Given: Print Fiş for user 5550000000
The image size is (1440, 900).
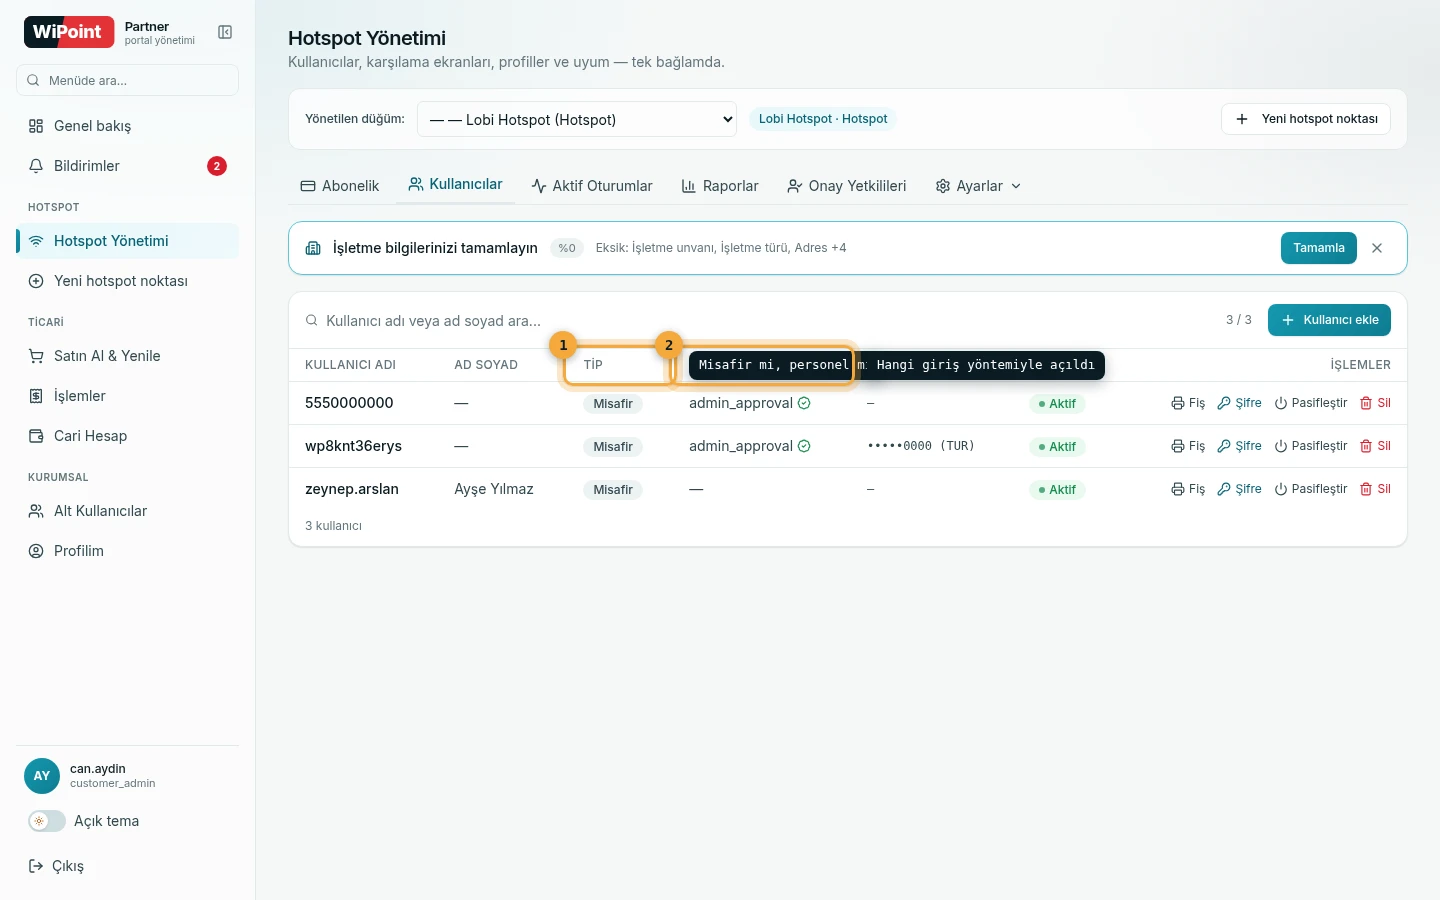Looking at the screenshot, I should point(1188,403).
